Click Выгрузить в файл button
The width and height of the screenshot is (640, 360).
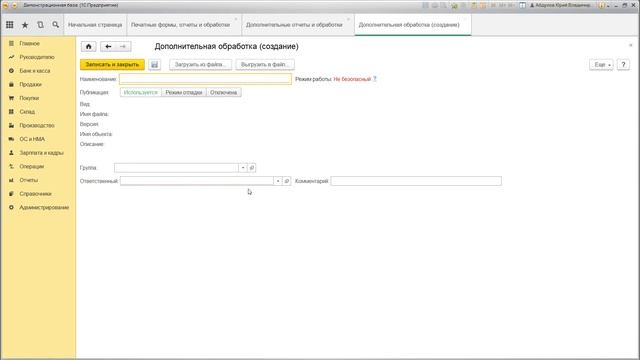coord(265,64)
